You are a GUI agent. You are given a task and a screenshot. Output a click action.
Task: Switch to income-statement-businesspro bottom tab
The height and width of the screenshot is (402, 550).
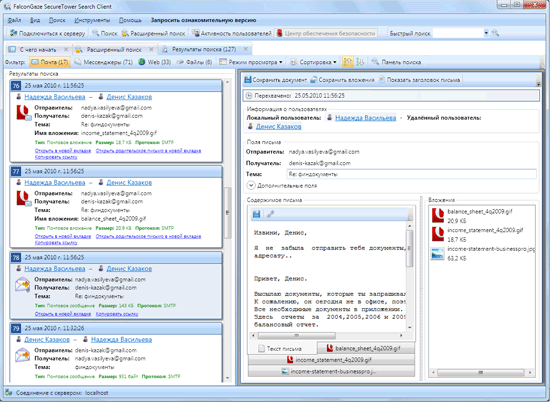coord(331,371)
